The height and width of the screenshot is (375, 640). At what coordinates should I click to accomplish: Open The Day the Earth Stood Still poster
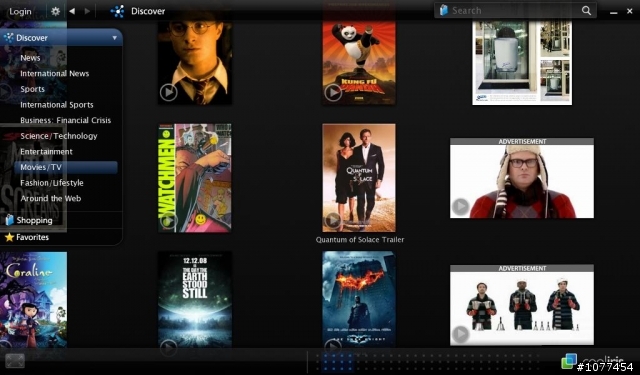(195, 300)
